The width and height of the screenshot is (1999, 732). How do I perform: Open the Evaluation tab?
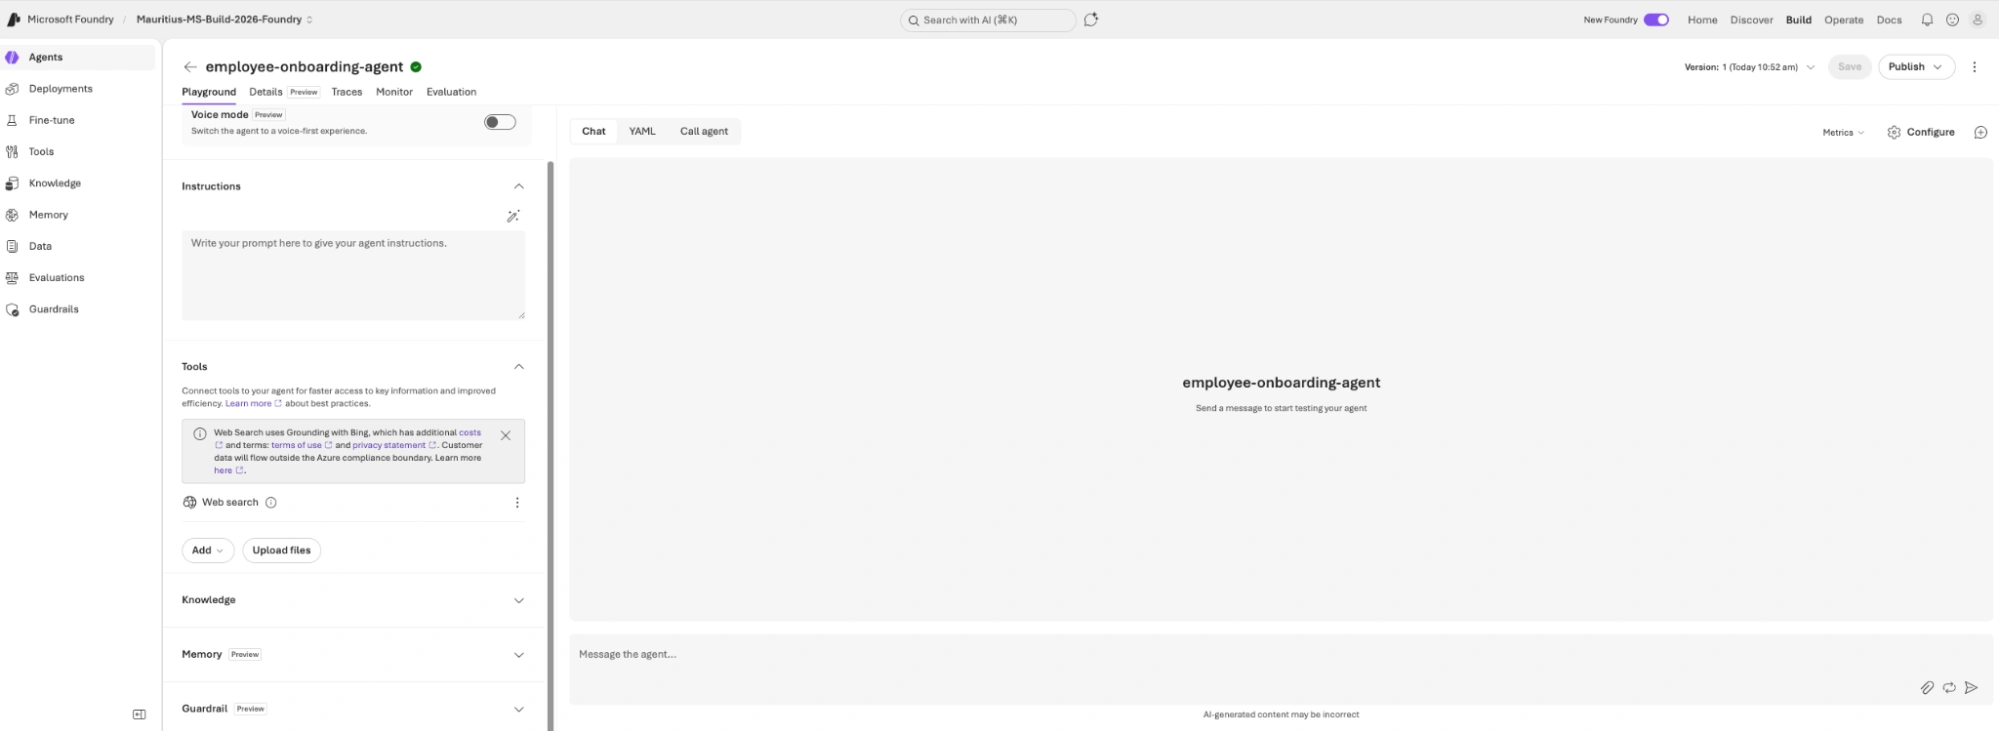click(451, 92)
